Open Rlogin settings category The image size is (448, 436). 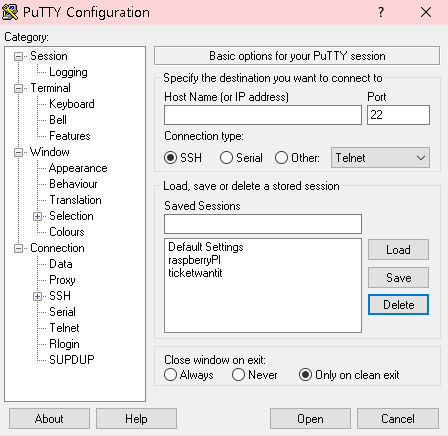pyautogui.click(x=64, y=344)
